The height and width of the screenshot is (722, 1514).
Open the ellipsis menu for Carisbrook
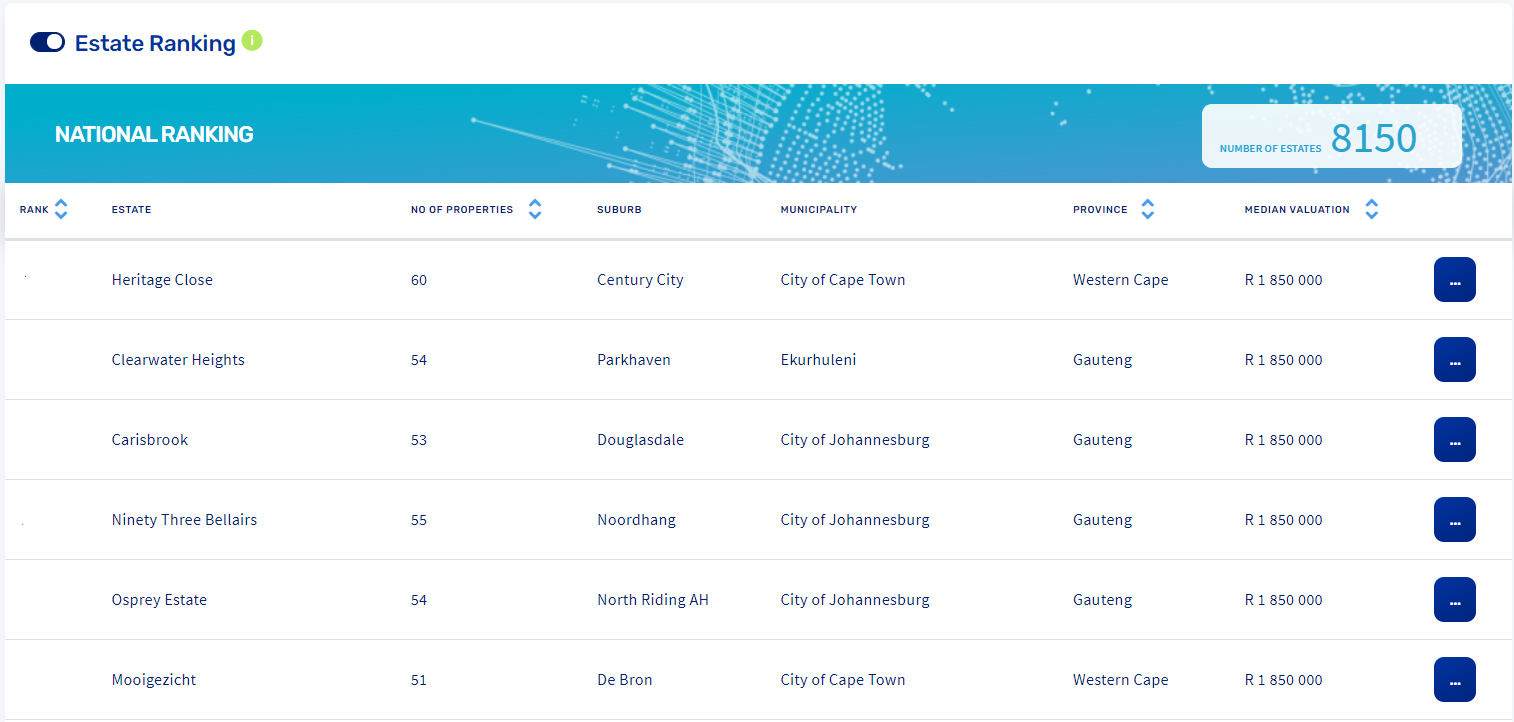pyautogui.click(x=1454, y=440)
